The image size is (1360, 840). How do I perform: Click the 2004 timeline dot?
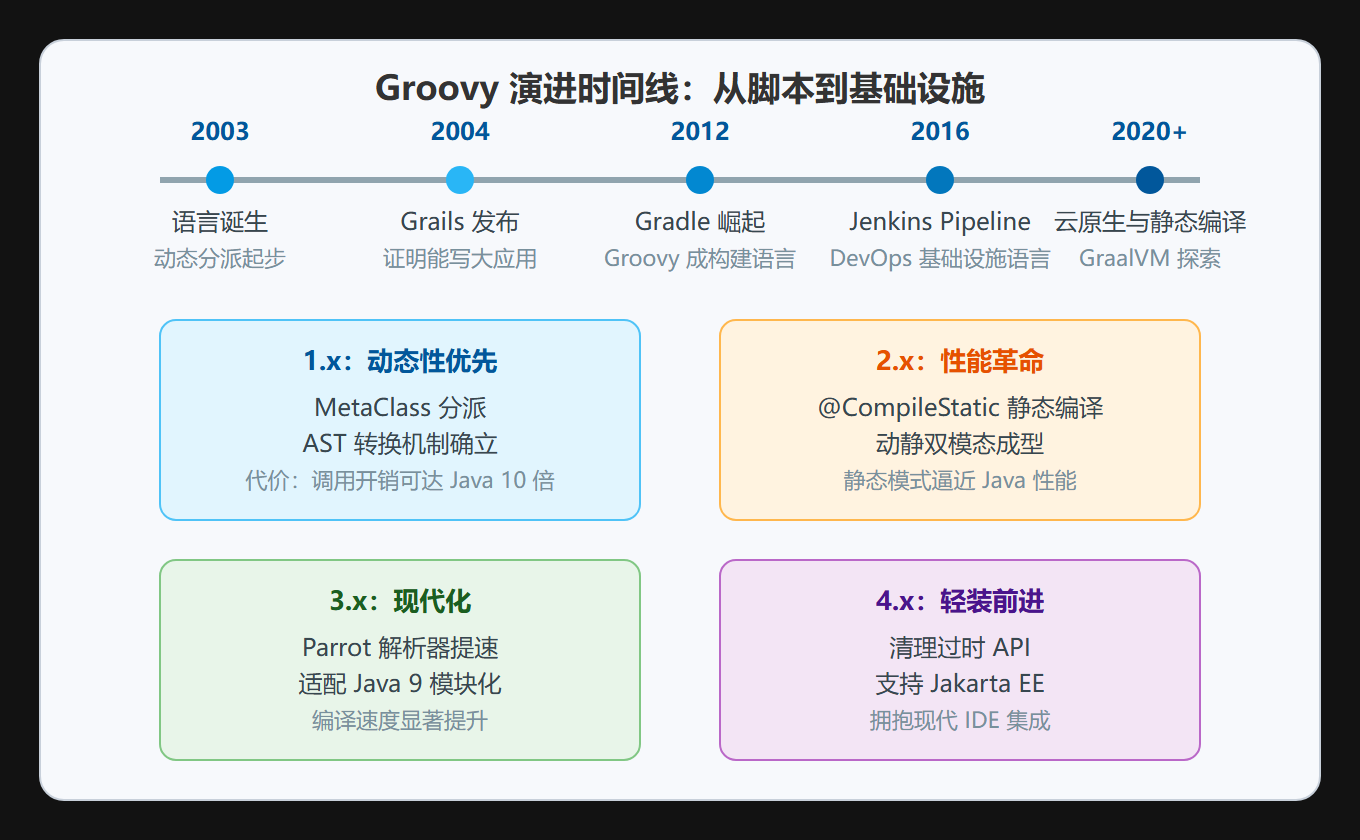[x=460, y=180]
